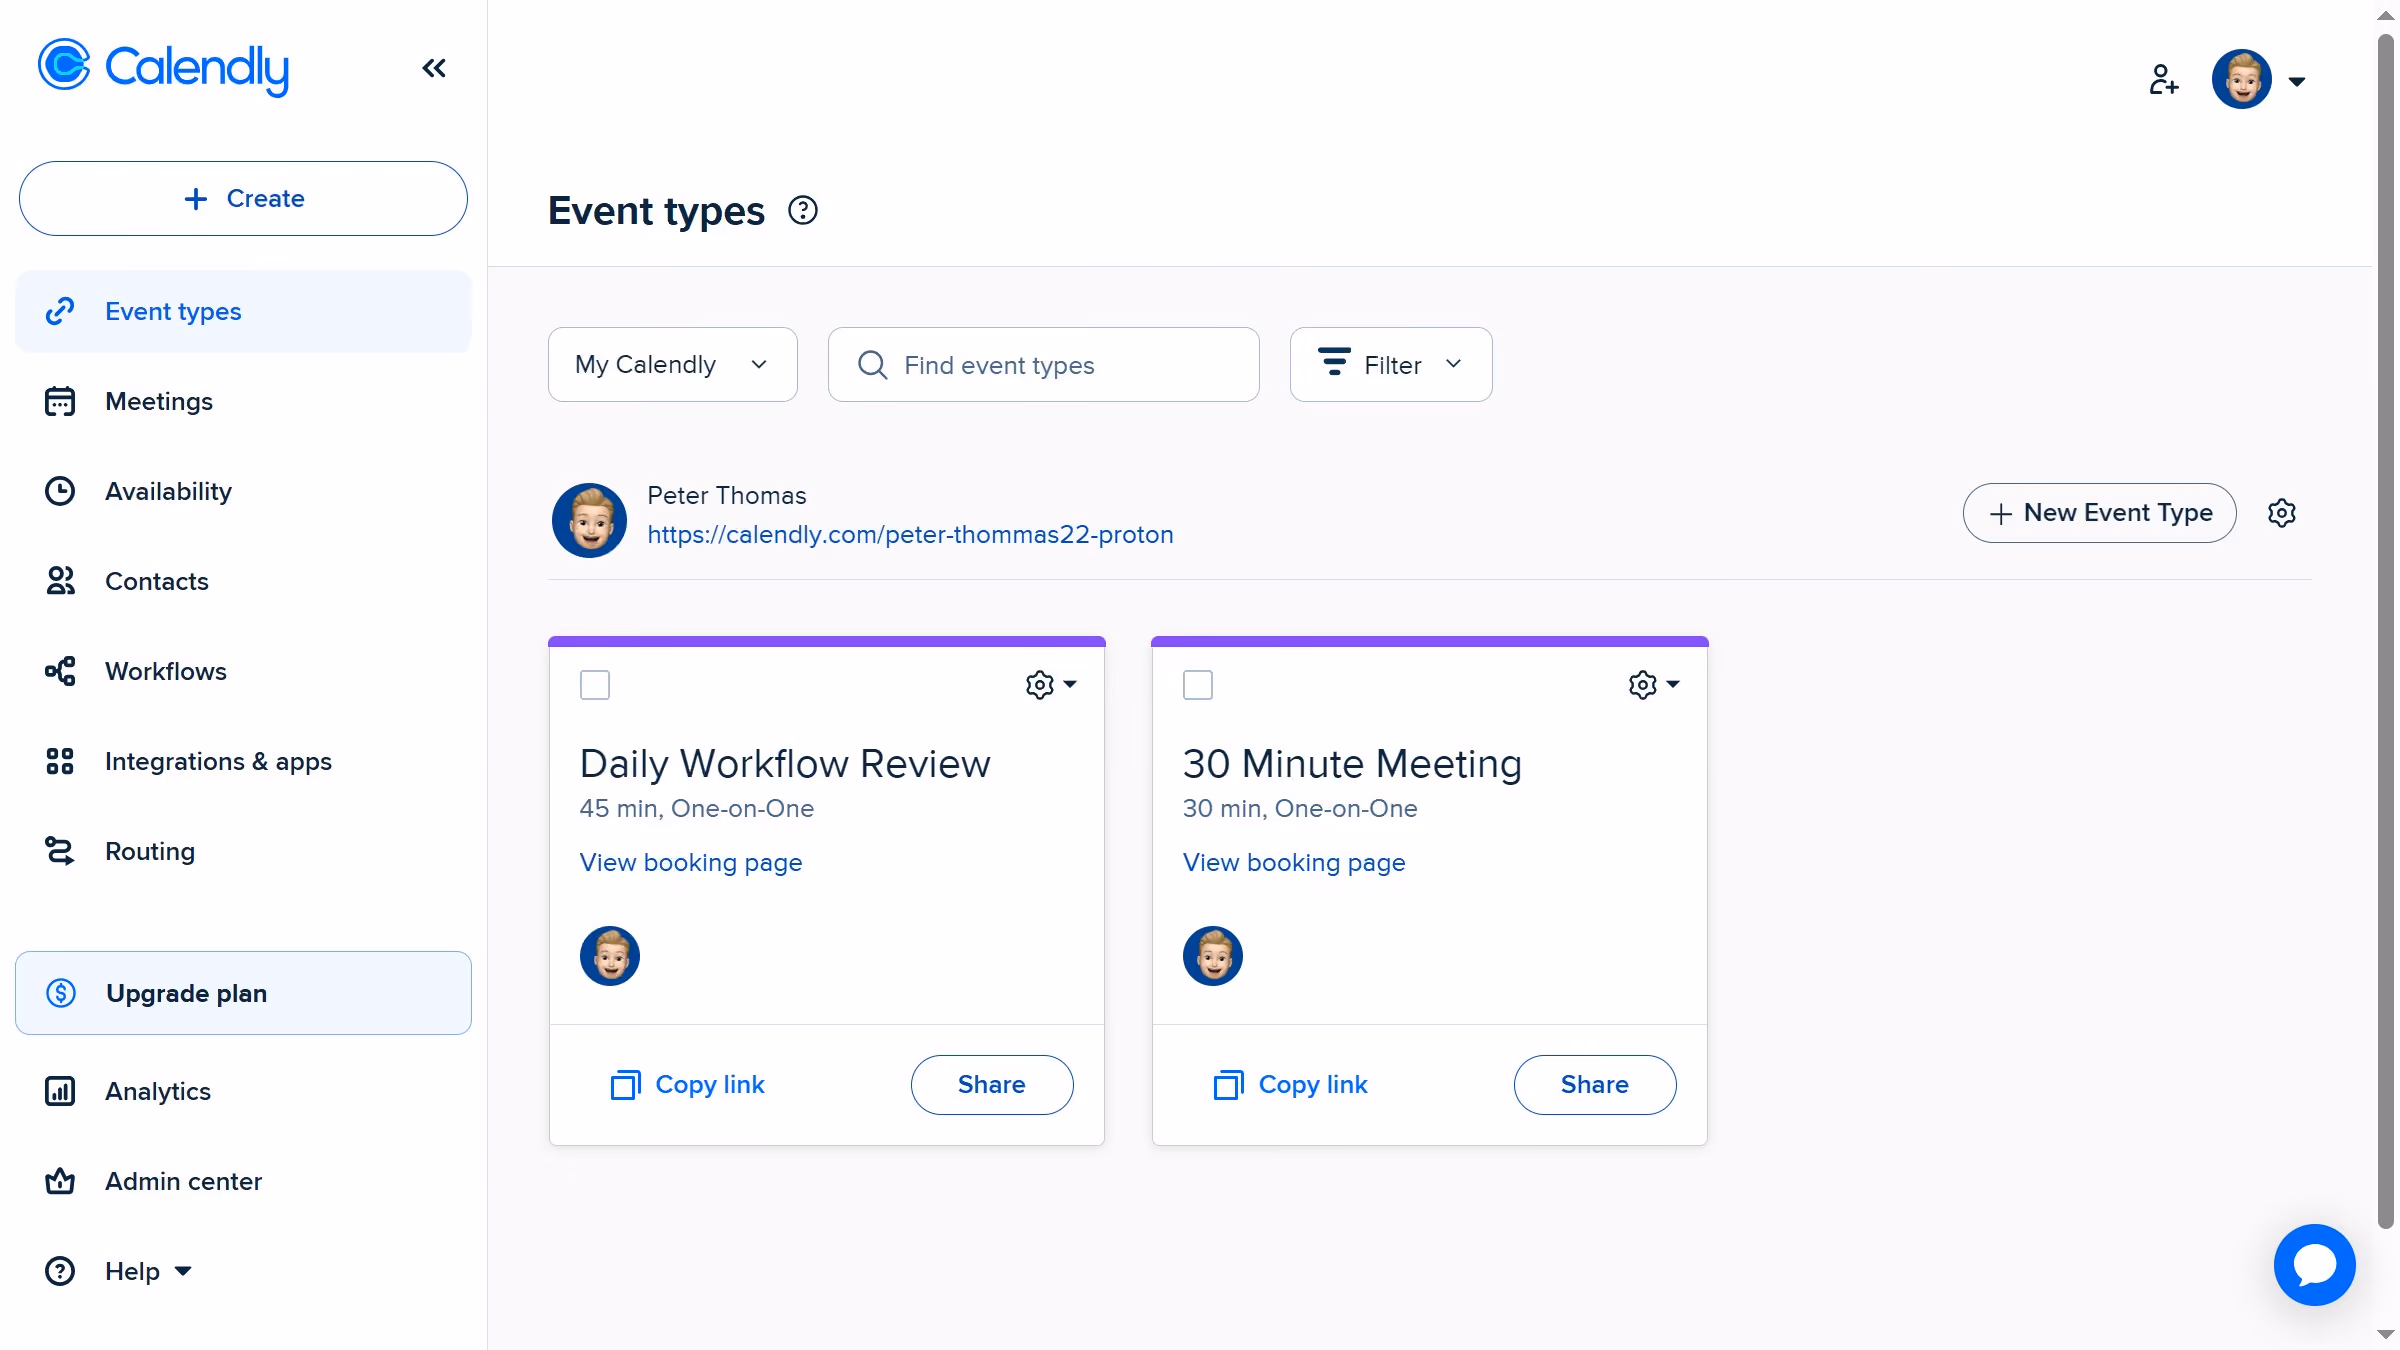
Task: Click the Daily Workflow Review title
Action: 785,764
